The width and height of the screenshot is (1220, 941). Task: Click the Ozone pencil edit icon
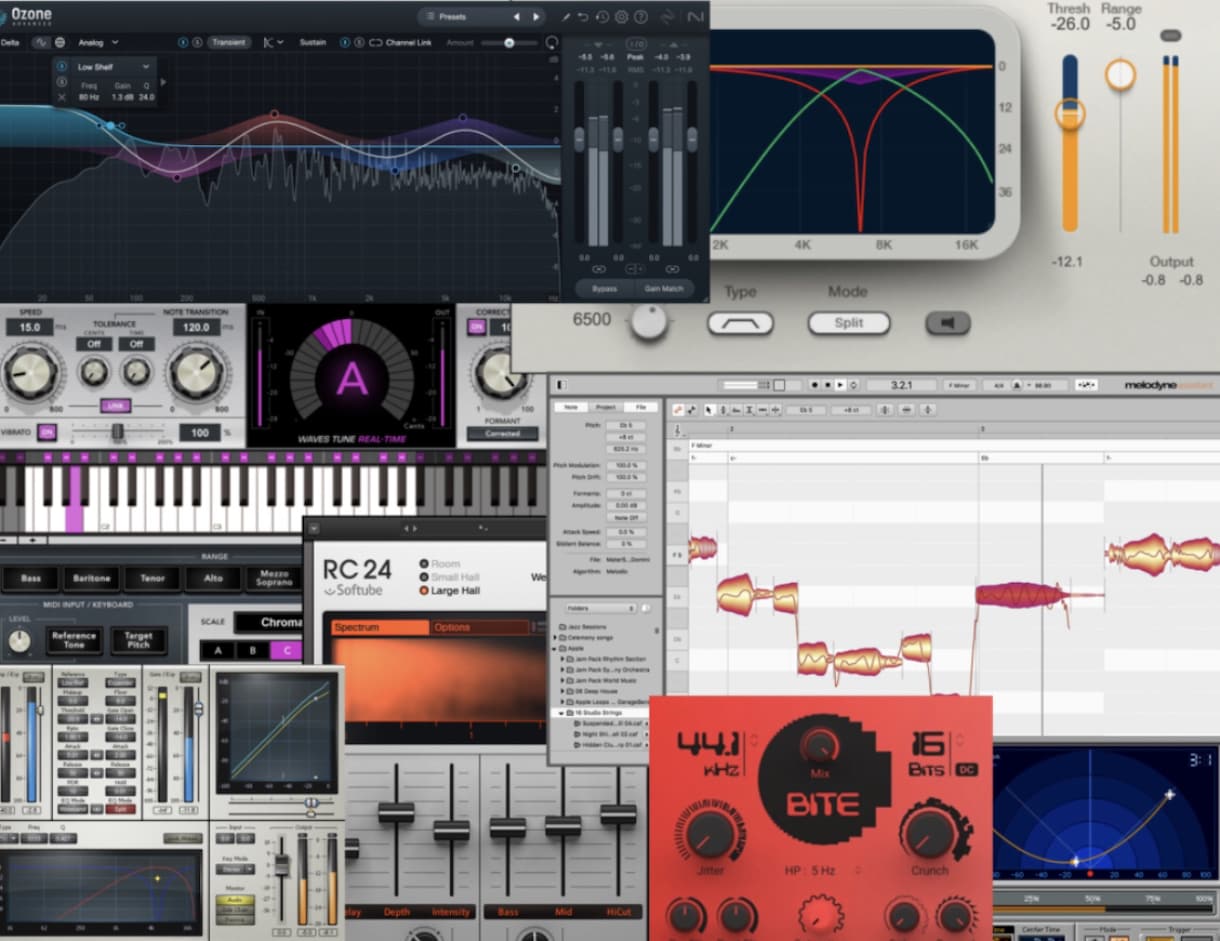click(565, 17)
